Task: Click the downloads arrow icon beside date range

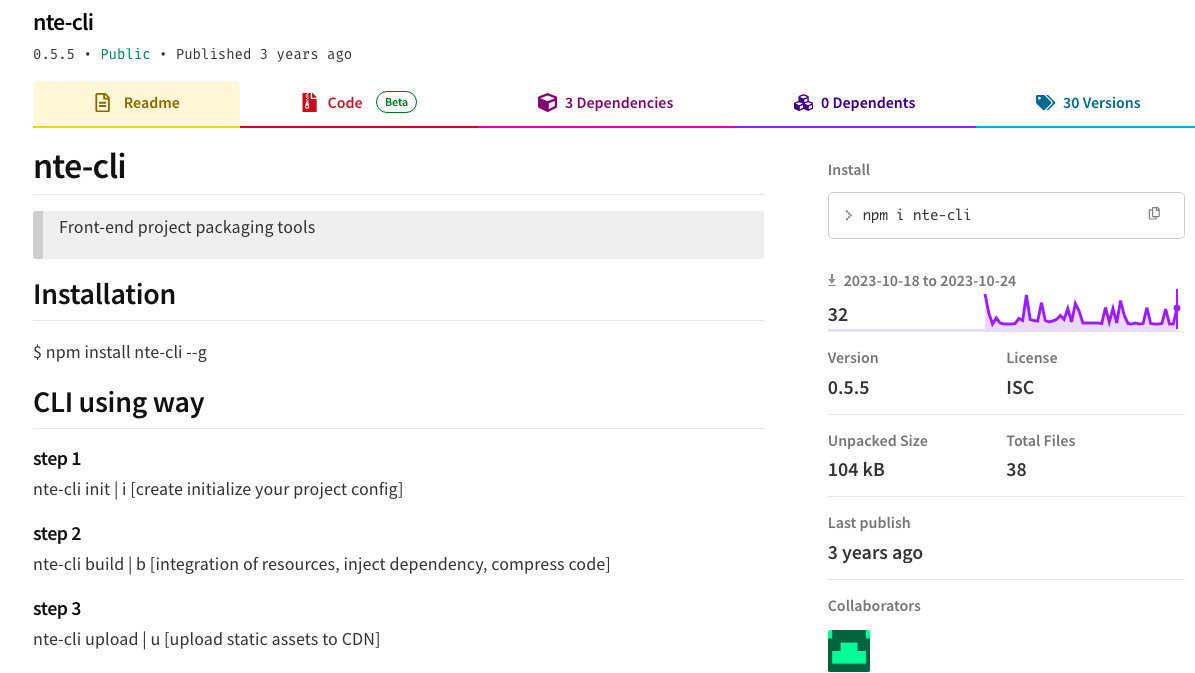Action: pyautogui.click(x=832, y=280)
